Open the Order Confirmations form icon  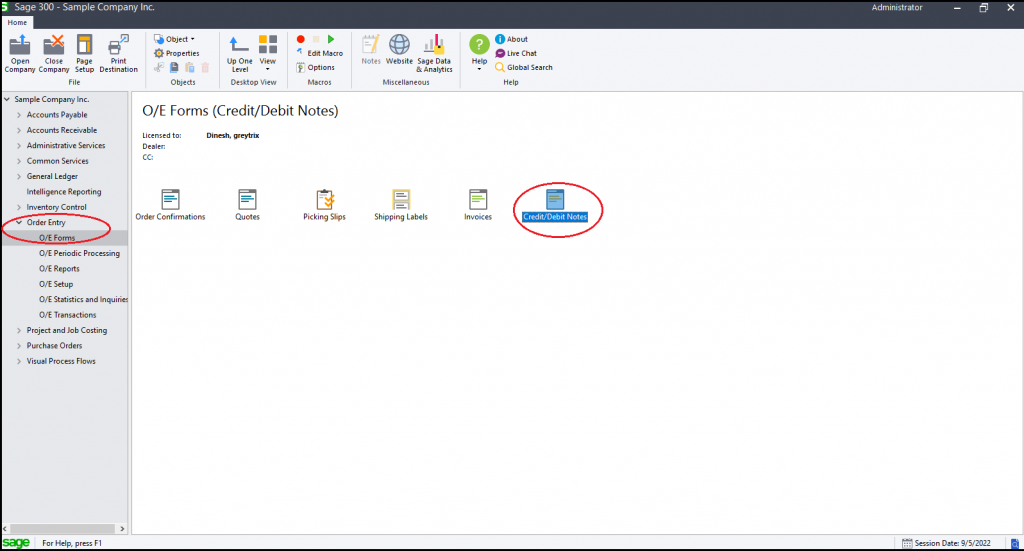tap(170, 199)
